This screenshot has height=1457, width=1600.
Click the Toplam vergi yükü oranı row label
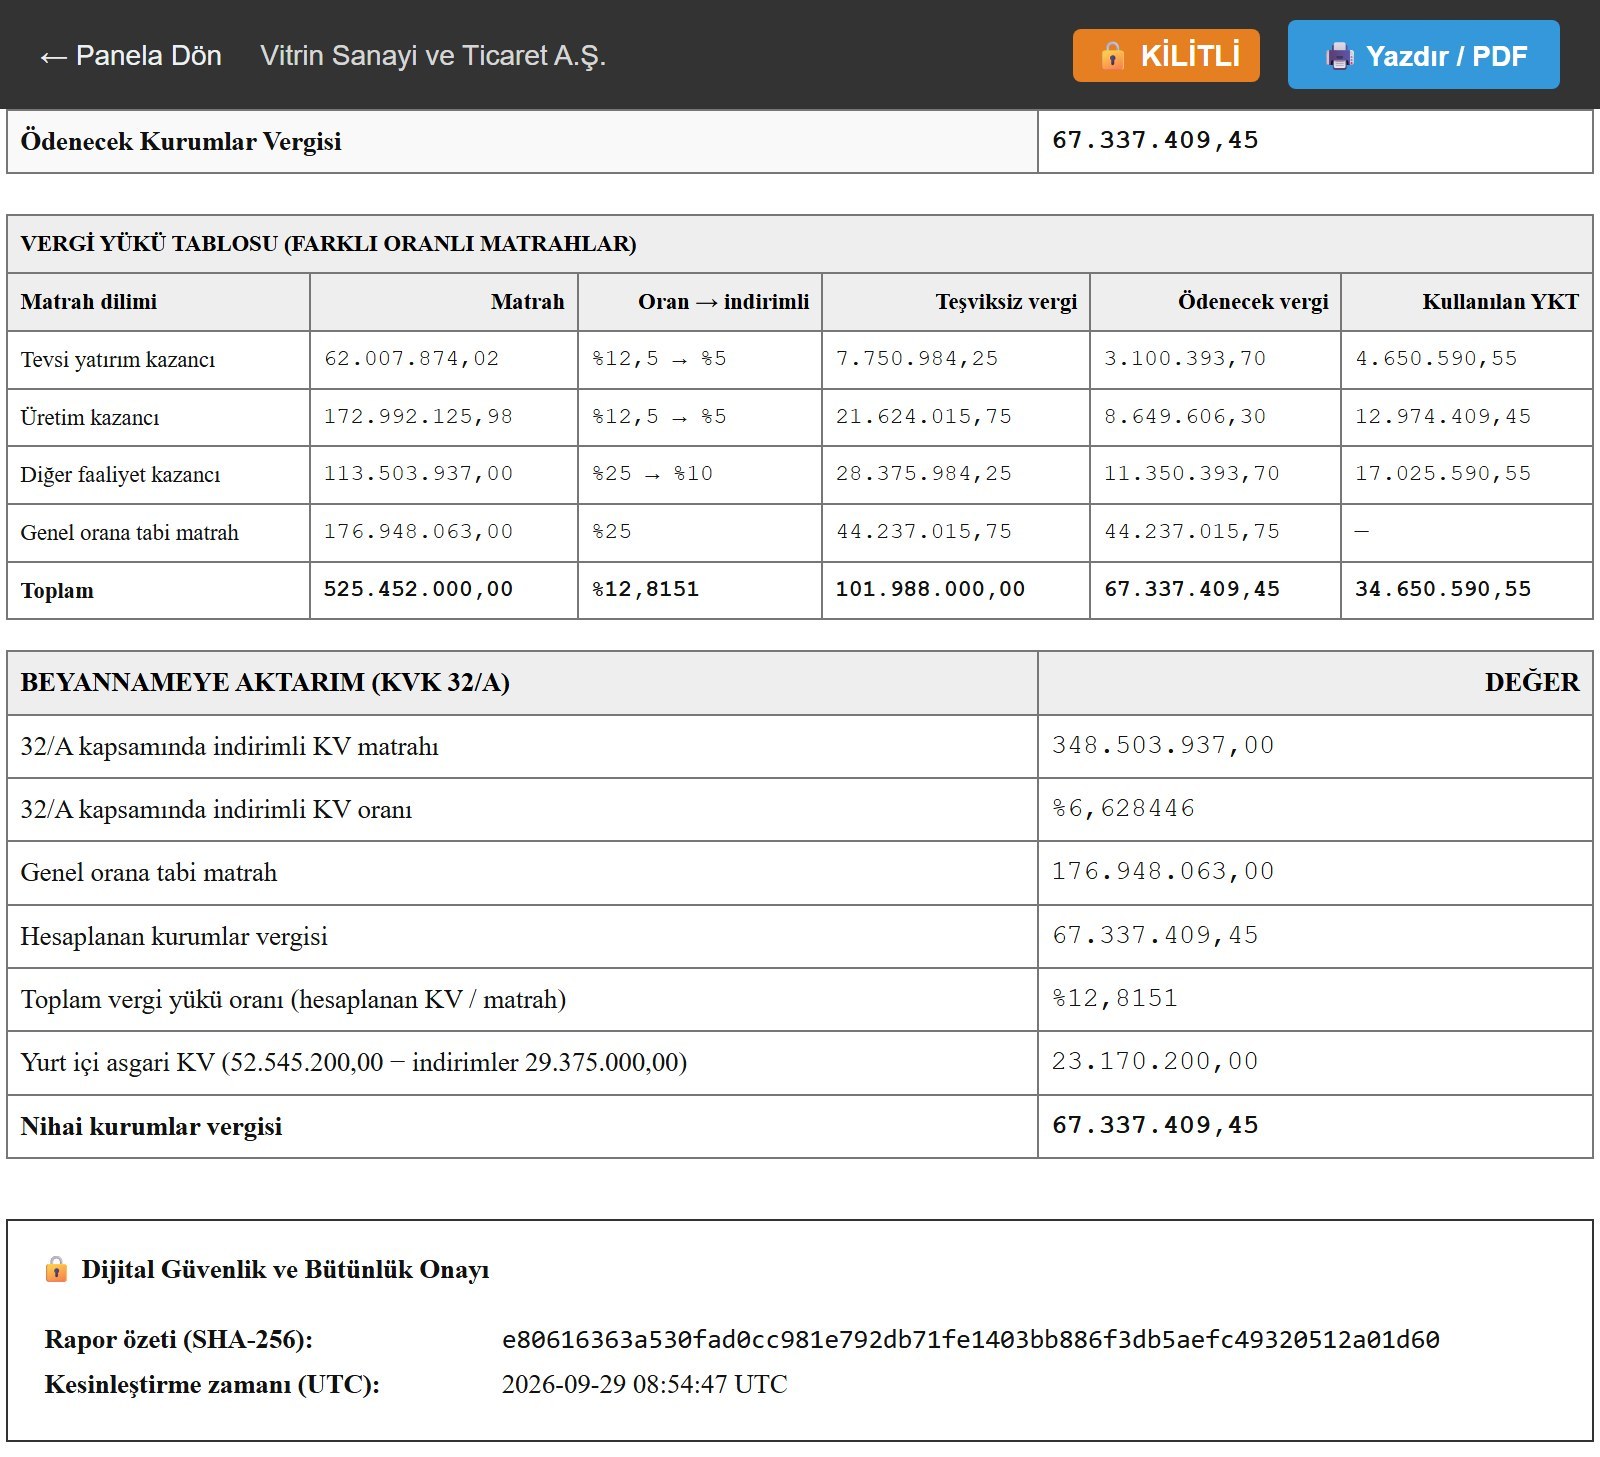(293, 999)
